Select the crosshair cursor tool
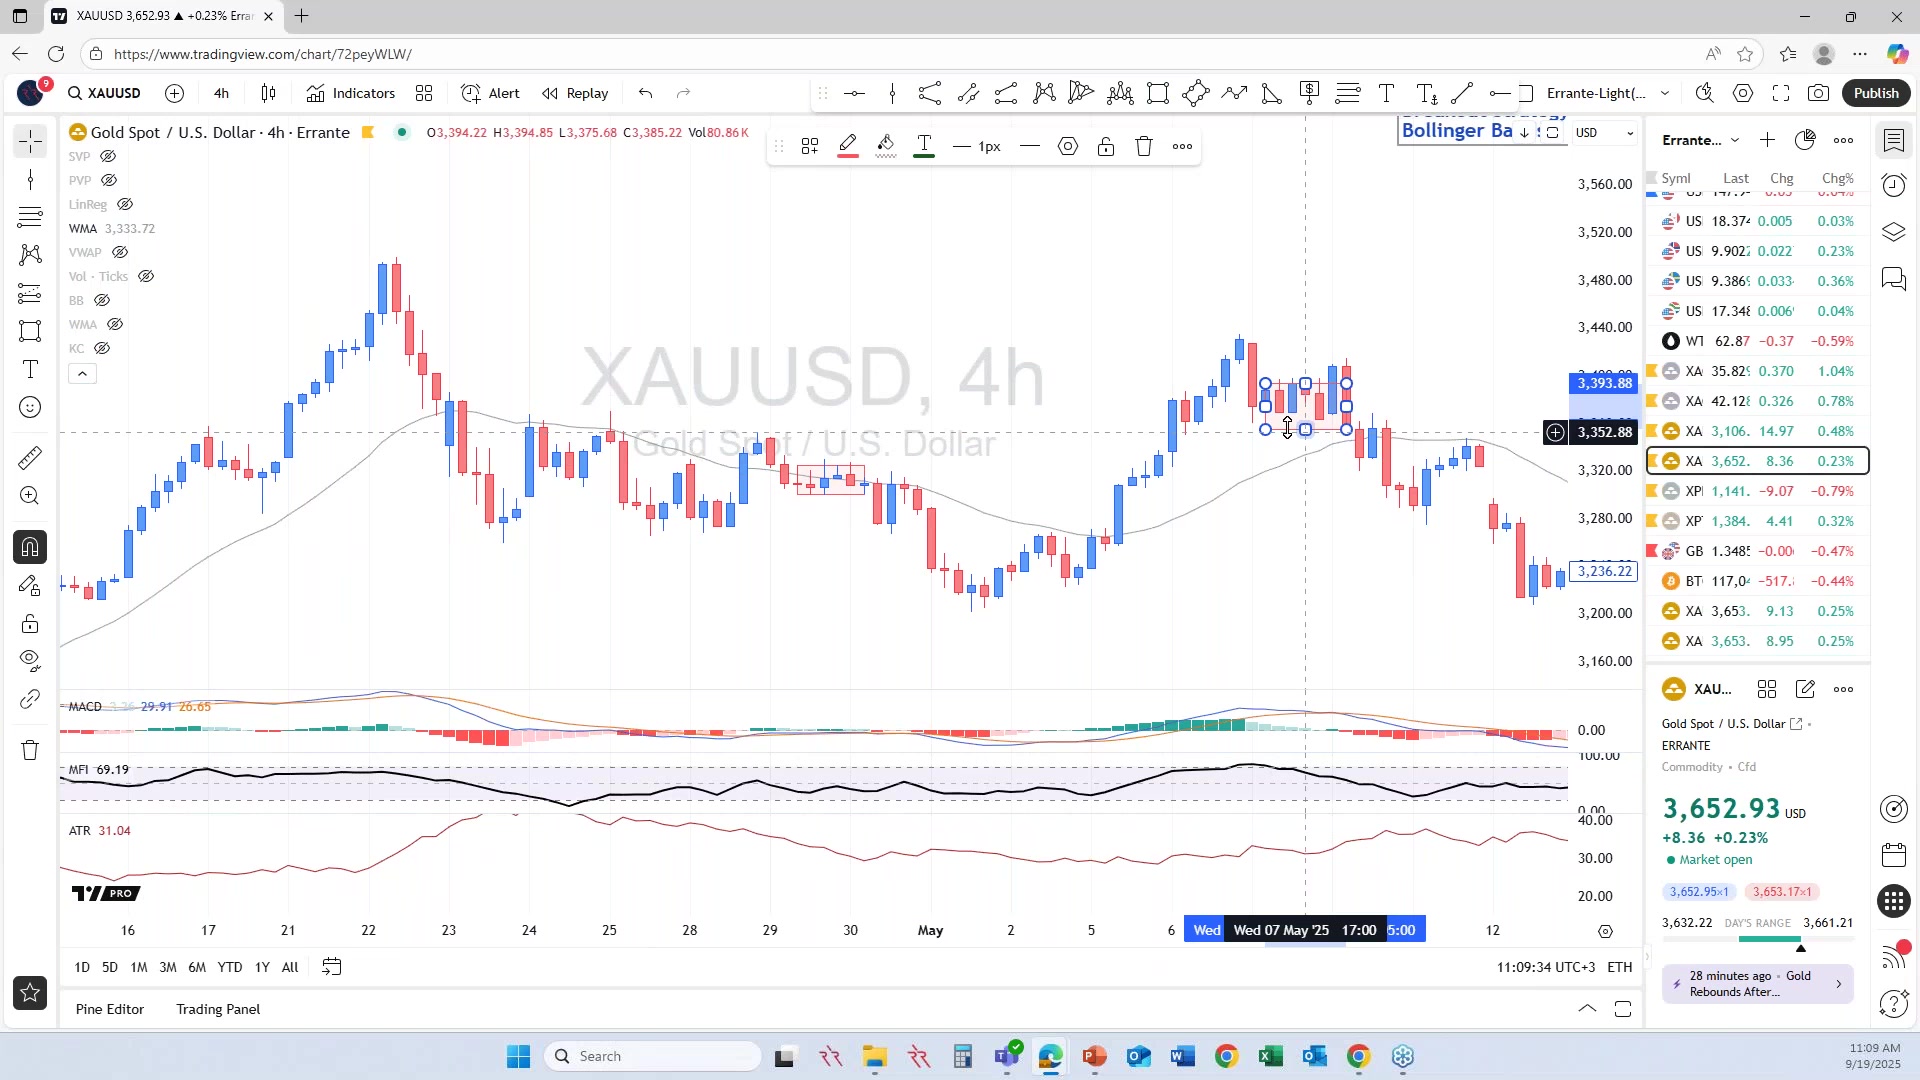Screen dimensions: 1920x1080 30,141
